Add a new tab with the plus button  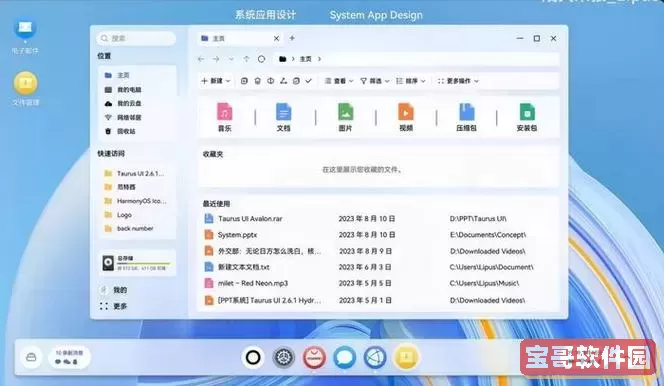point(292,38)
